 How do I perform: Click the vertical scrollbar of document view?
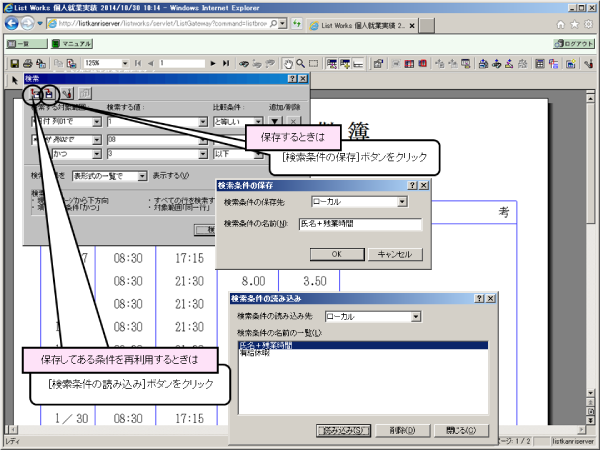590,245
